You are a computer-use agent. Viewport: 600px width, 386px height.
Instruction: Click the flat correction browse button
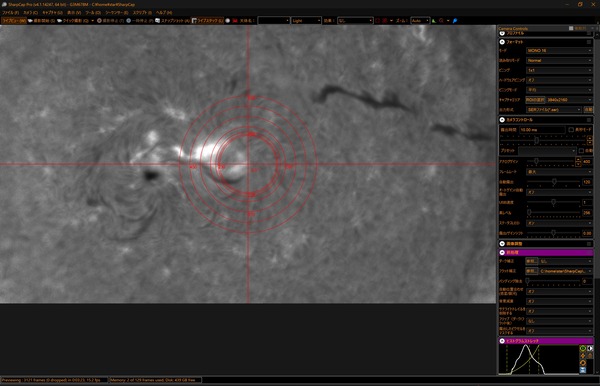point(532,271)
